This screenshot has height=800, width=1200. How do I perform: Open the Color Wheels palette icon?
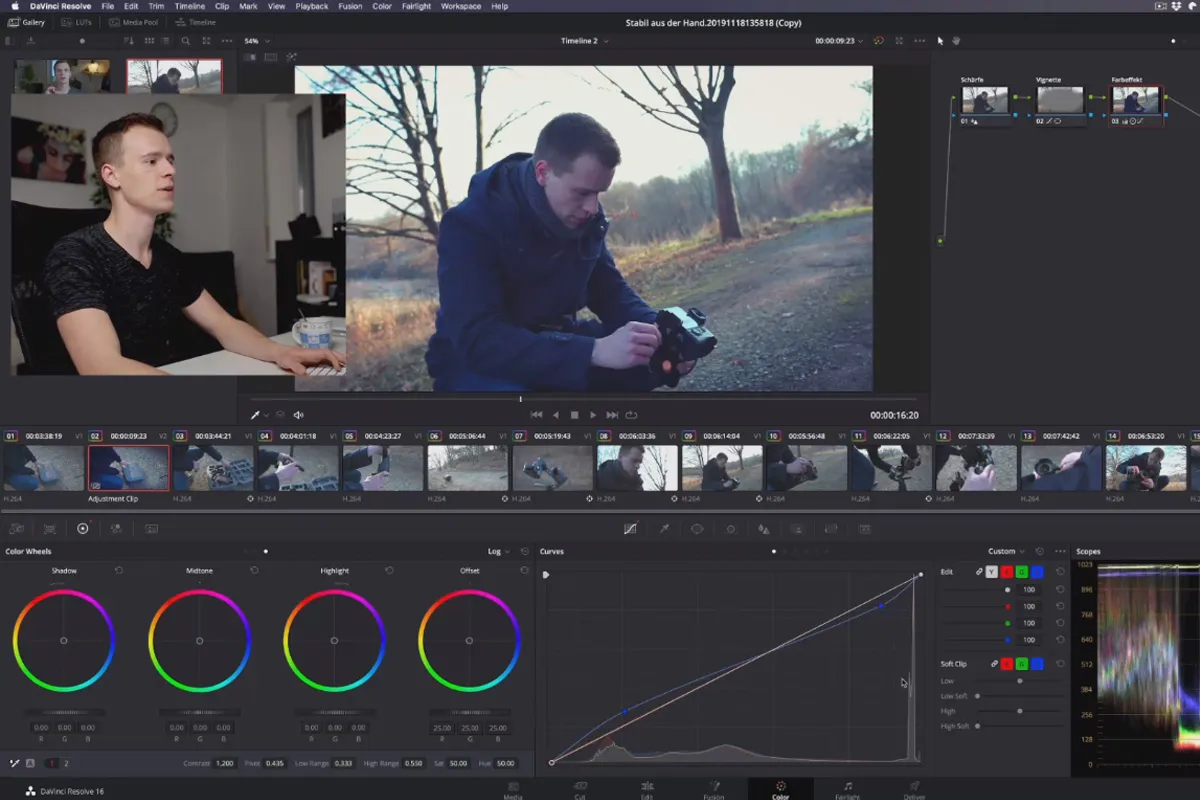tap(83, 528)
